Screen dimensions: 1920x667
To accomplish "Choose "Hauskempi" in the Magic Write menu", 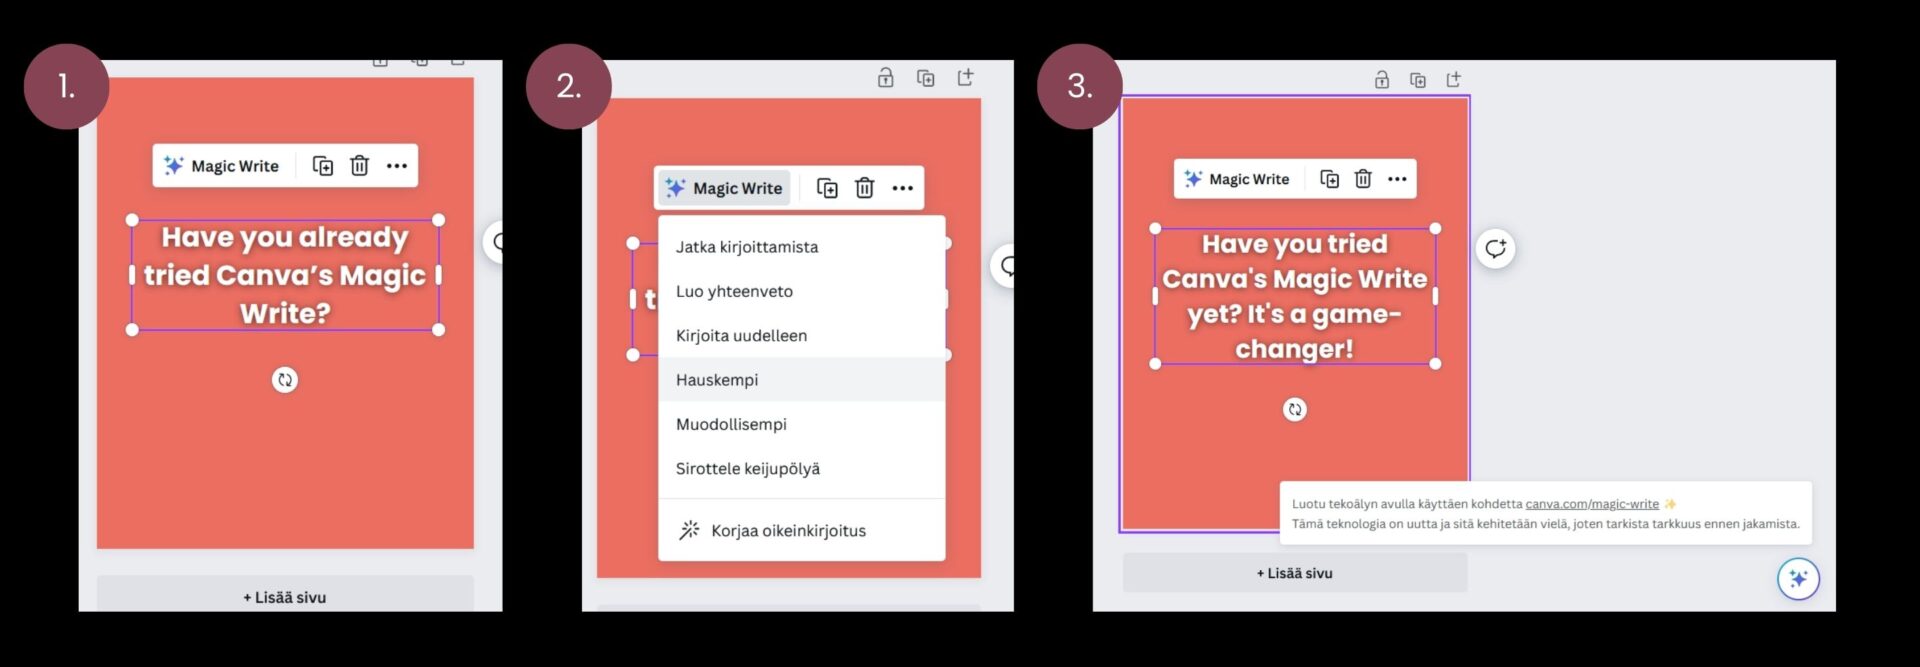I will (x=717, y=380).
